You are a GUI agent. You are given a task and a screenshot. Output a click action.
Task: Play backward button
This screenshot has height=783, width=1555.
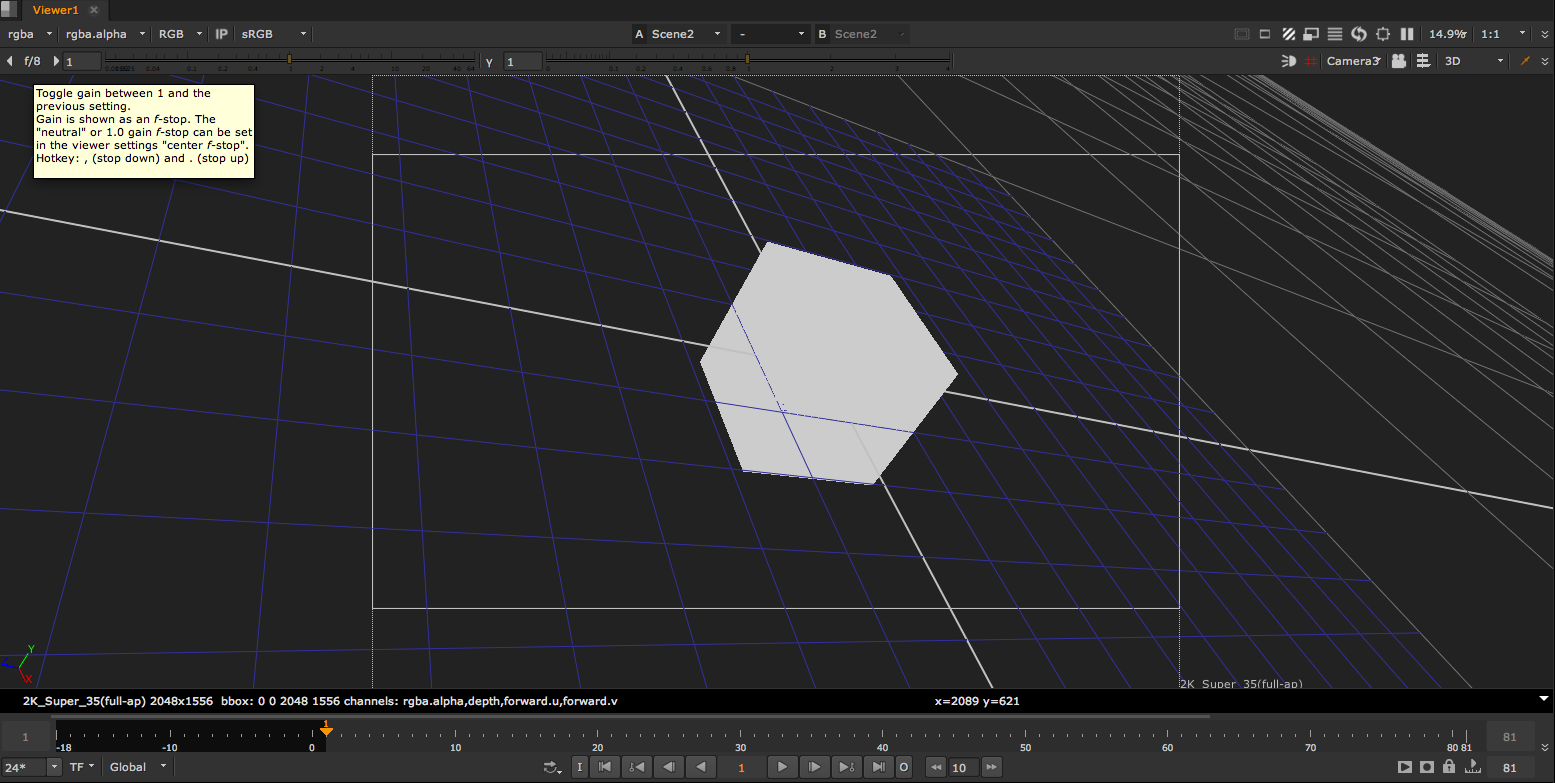click(x=701, y=767)
